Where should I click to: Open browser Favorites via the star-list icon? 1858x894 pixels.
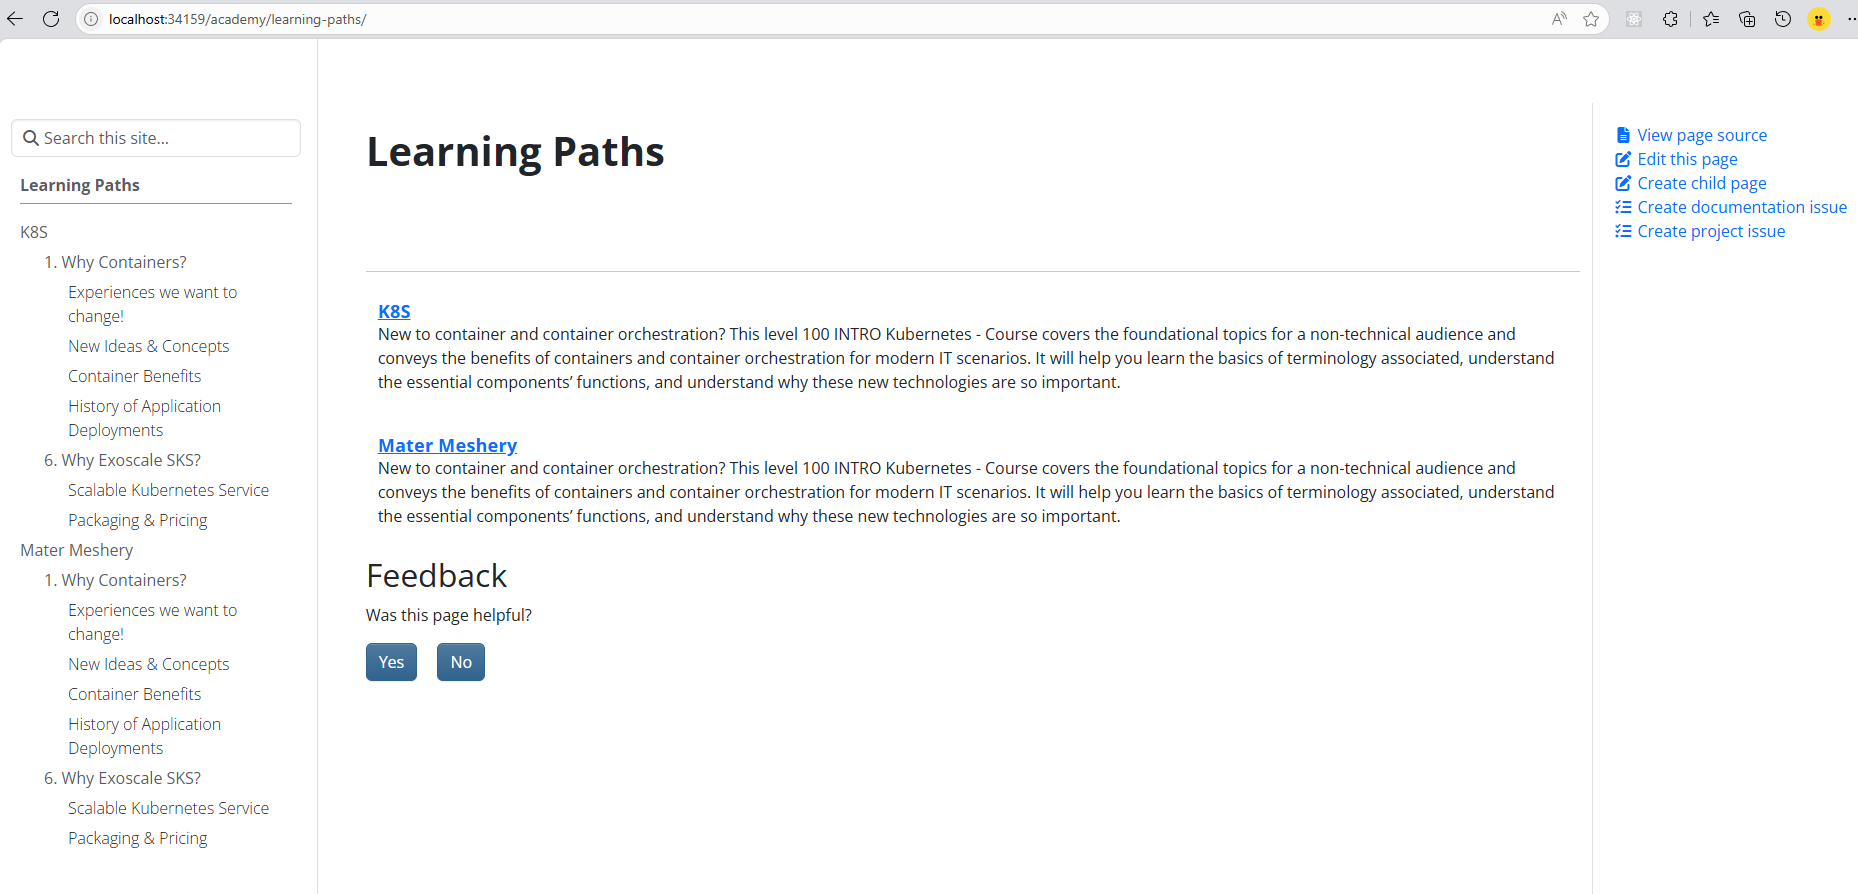(1711, 19)
